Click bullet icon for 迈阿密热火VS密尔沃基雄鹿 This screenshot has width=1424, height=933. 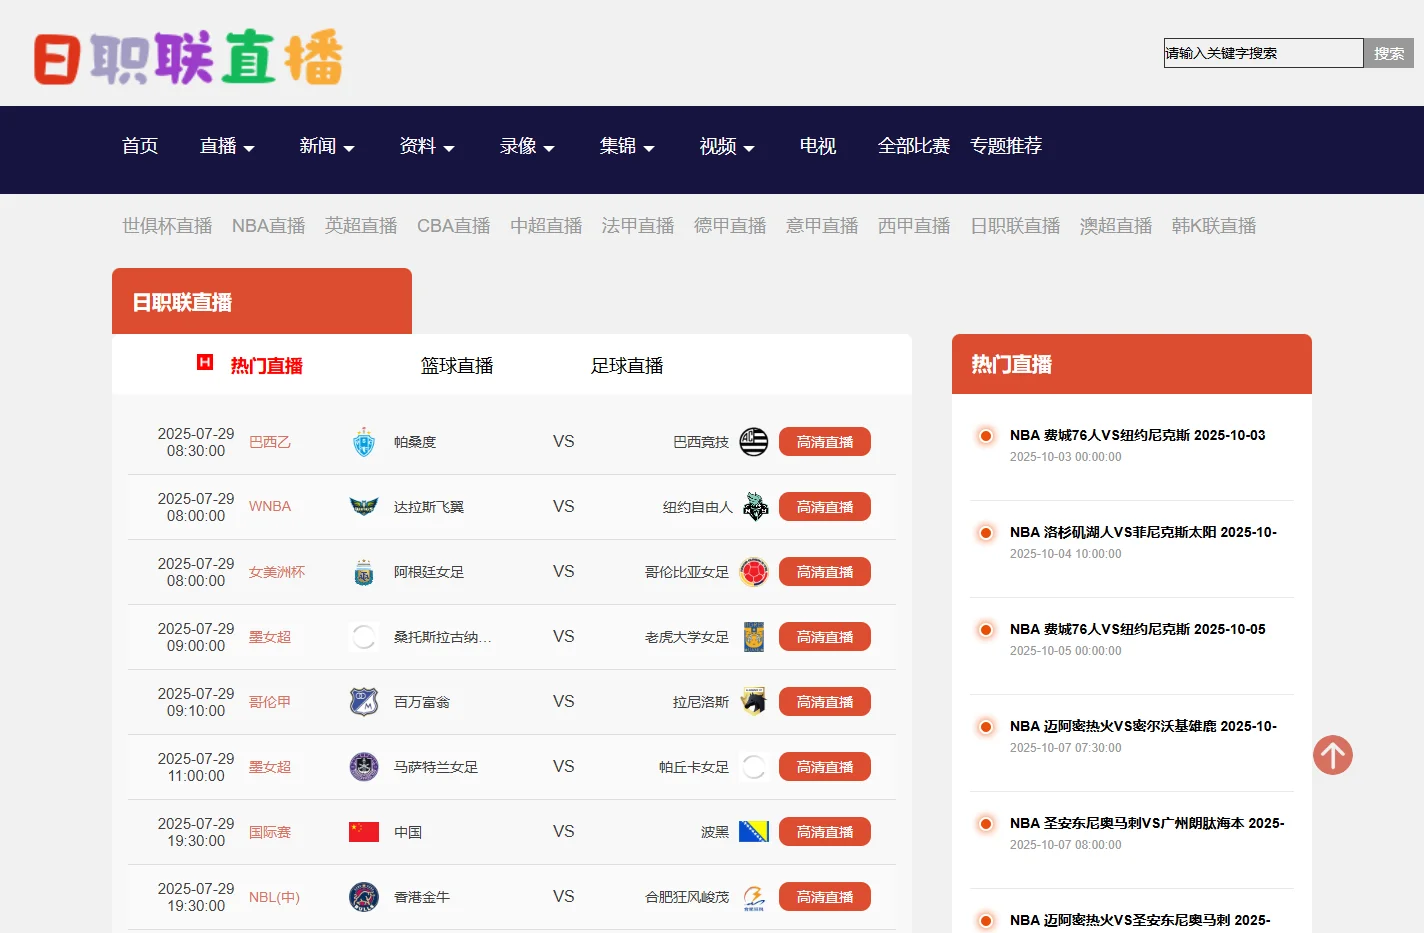(986, 726)
